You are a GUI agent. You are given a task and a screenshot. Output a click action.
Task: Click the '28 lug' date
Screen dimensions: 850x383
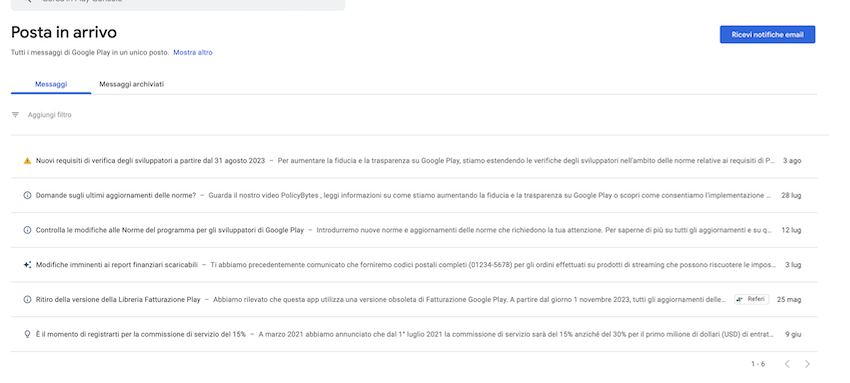click(791, 196)
